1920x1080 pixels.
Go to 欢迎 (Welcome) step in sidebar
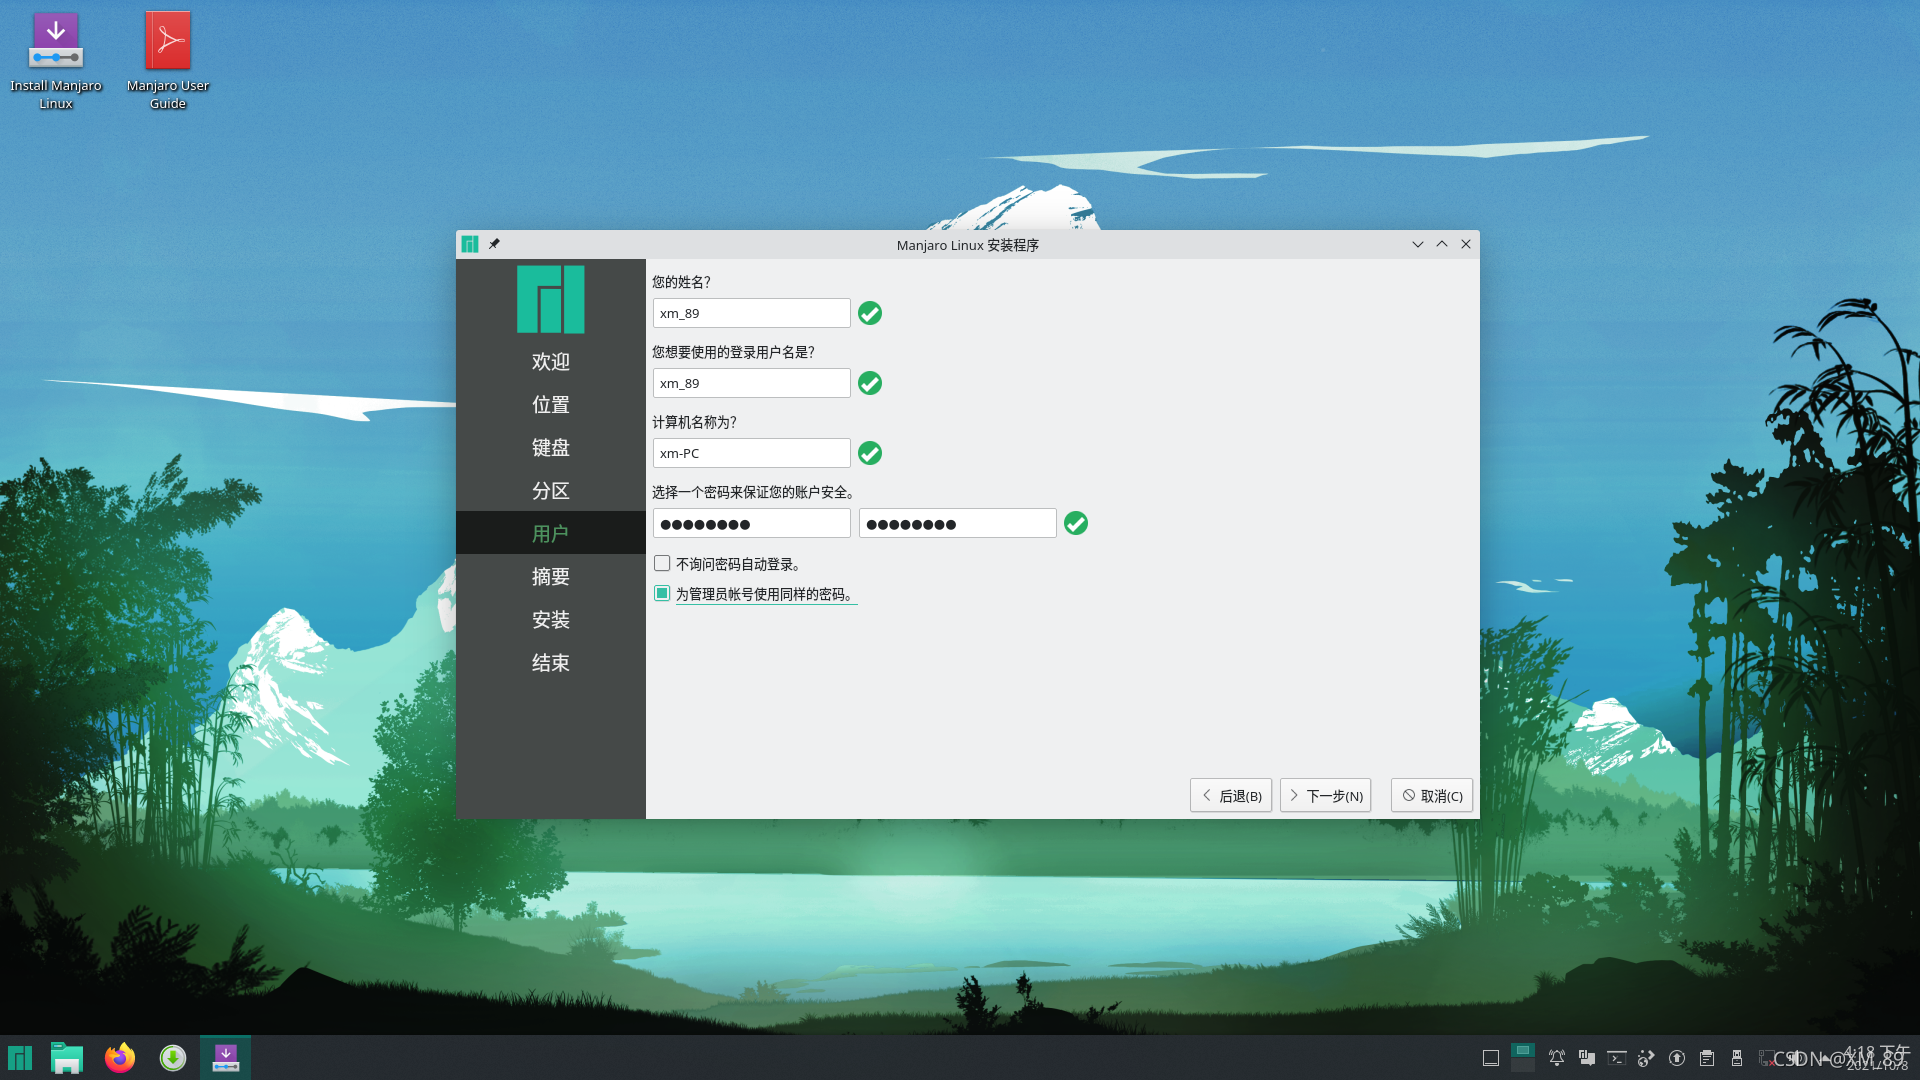coord(551,361)
